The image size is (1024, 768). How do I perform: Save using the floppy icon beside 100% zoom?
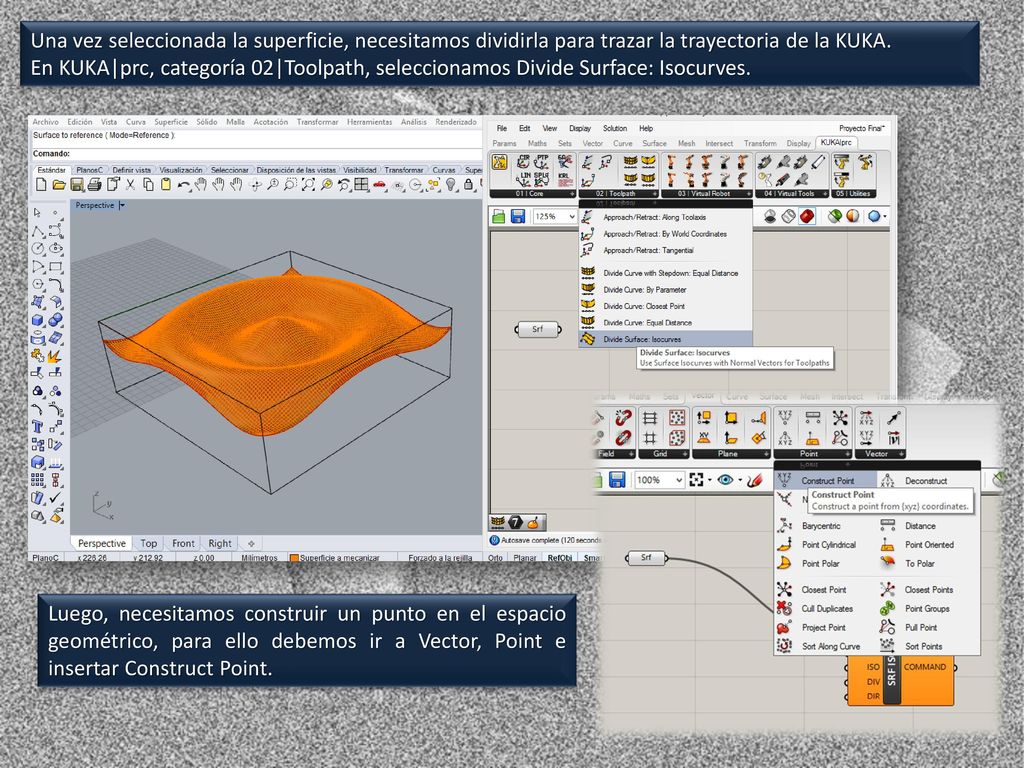coord(617,480)
